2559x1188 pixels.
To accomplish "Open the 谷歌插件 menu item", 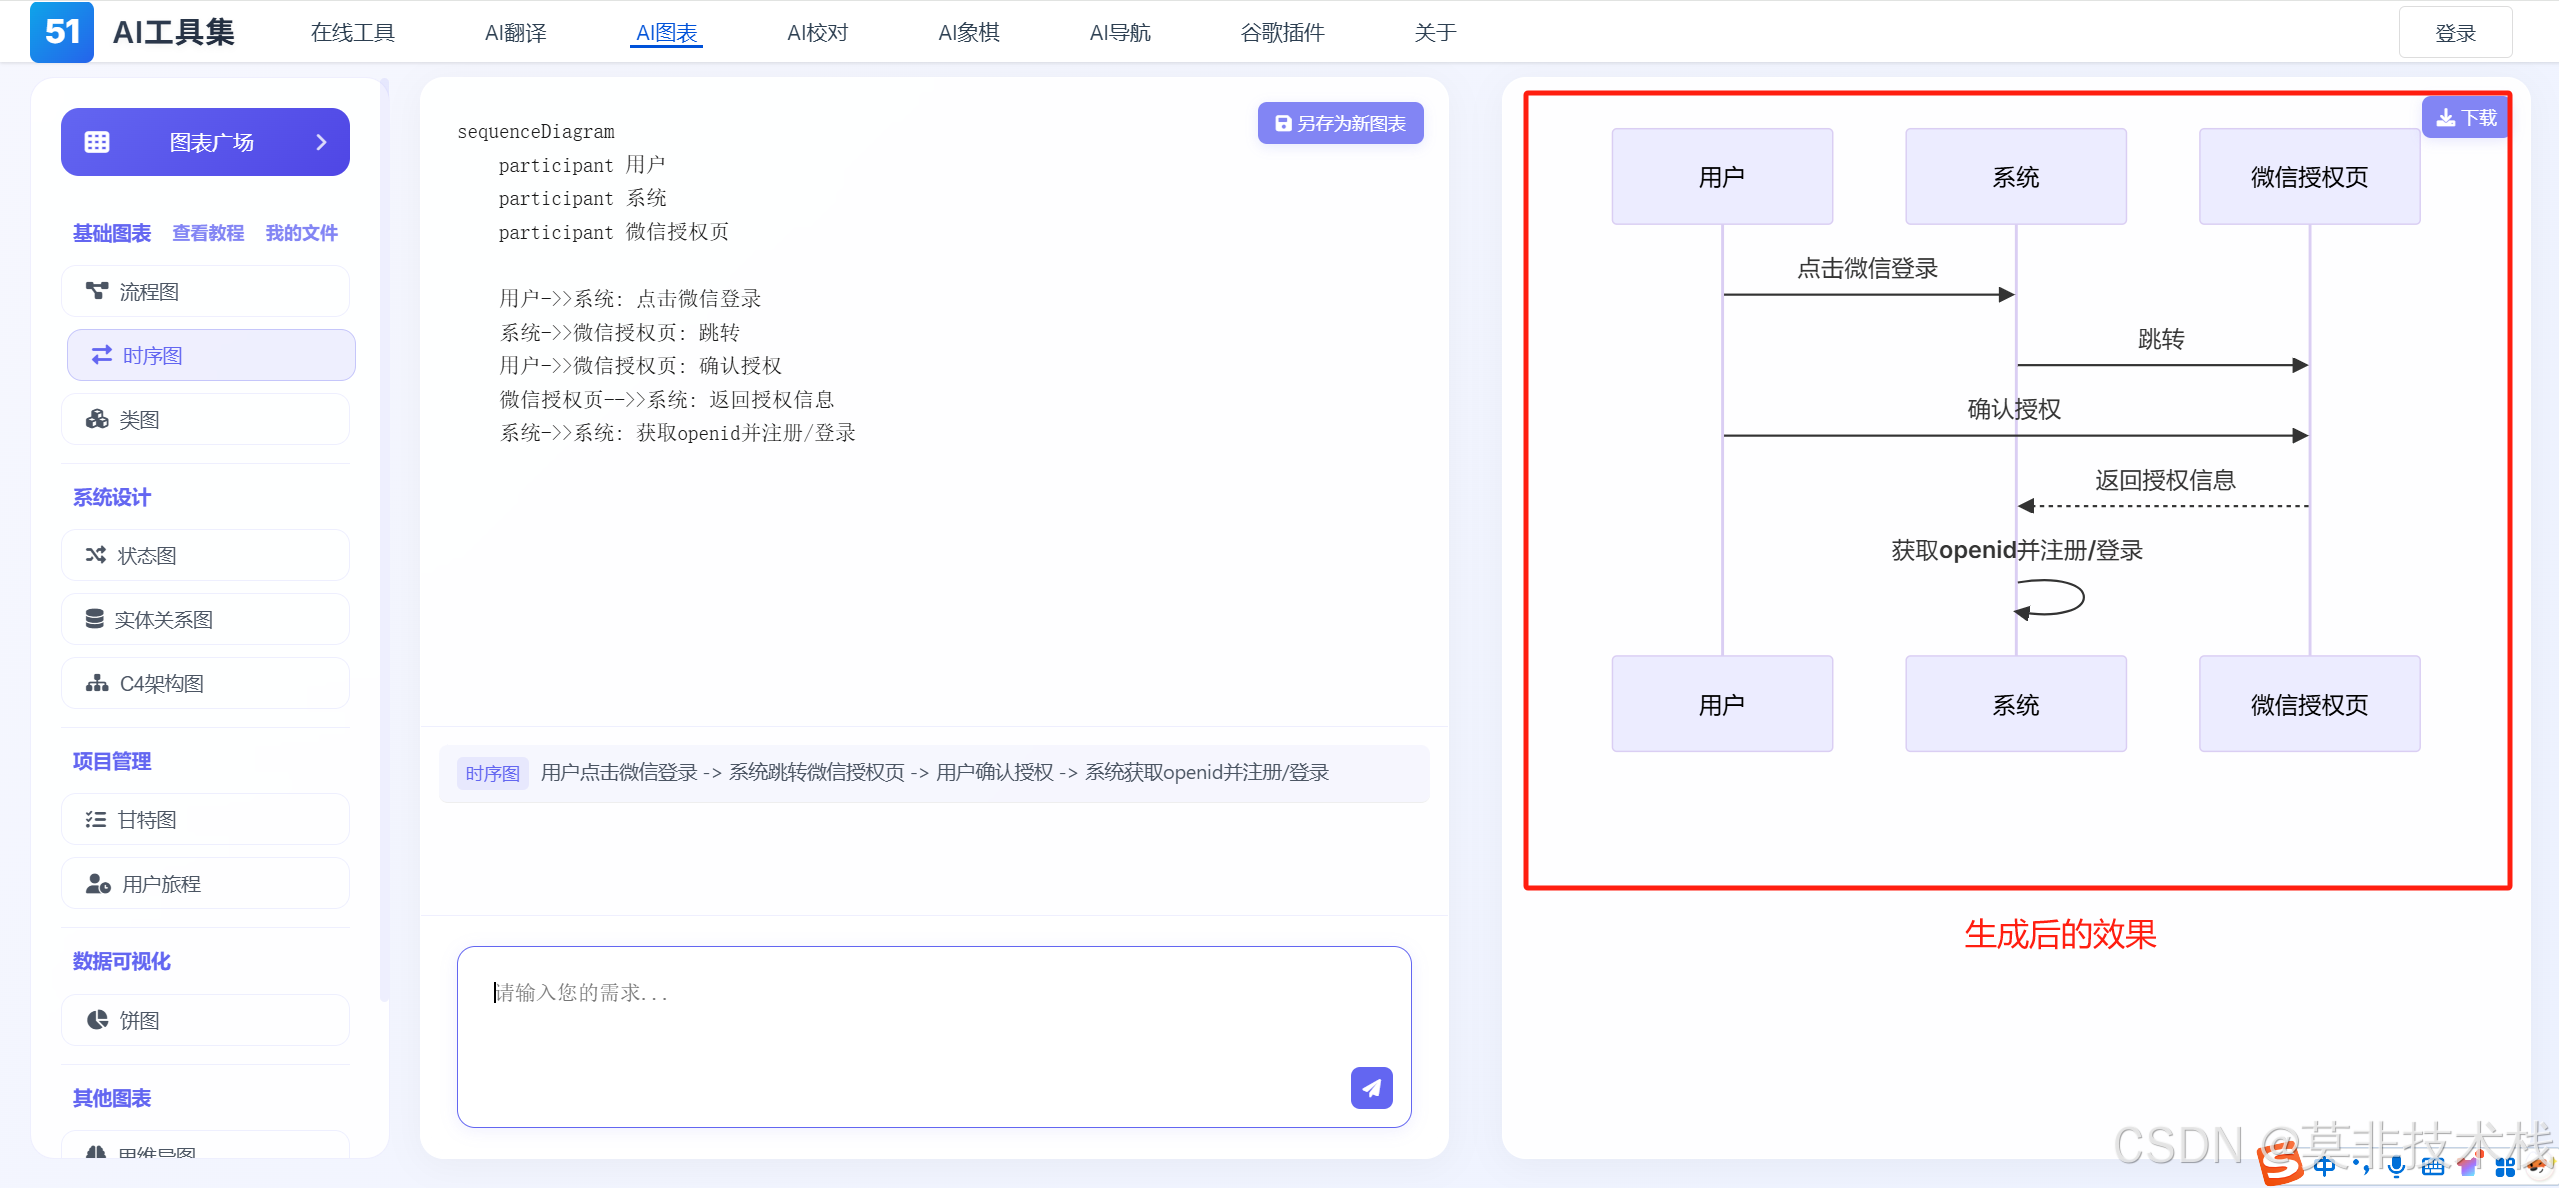I will point(1282,33).
